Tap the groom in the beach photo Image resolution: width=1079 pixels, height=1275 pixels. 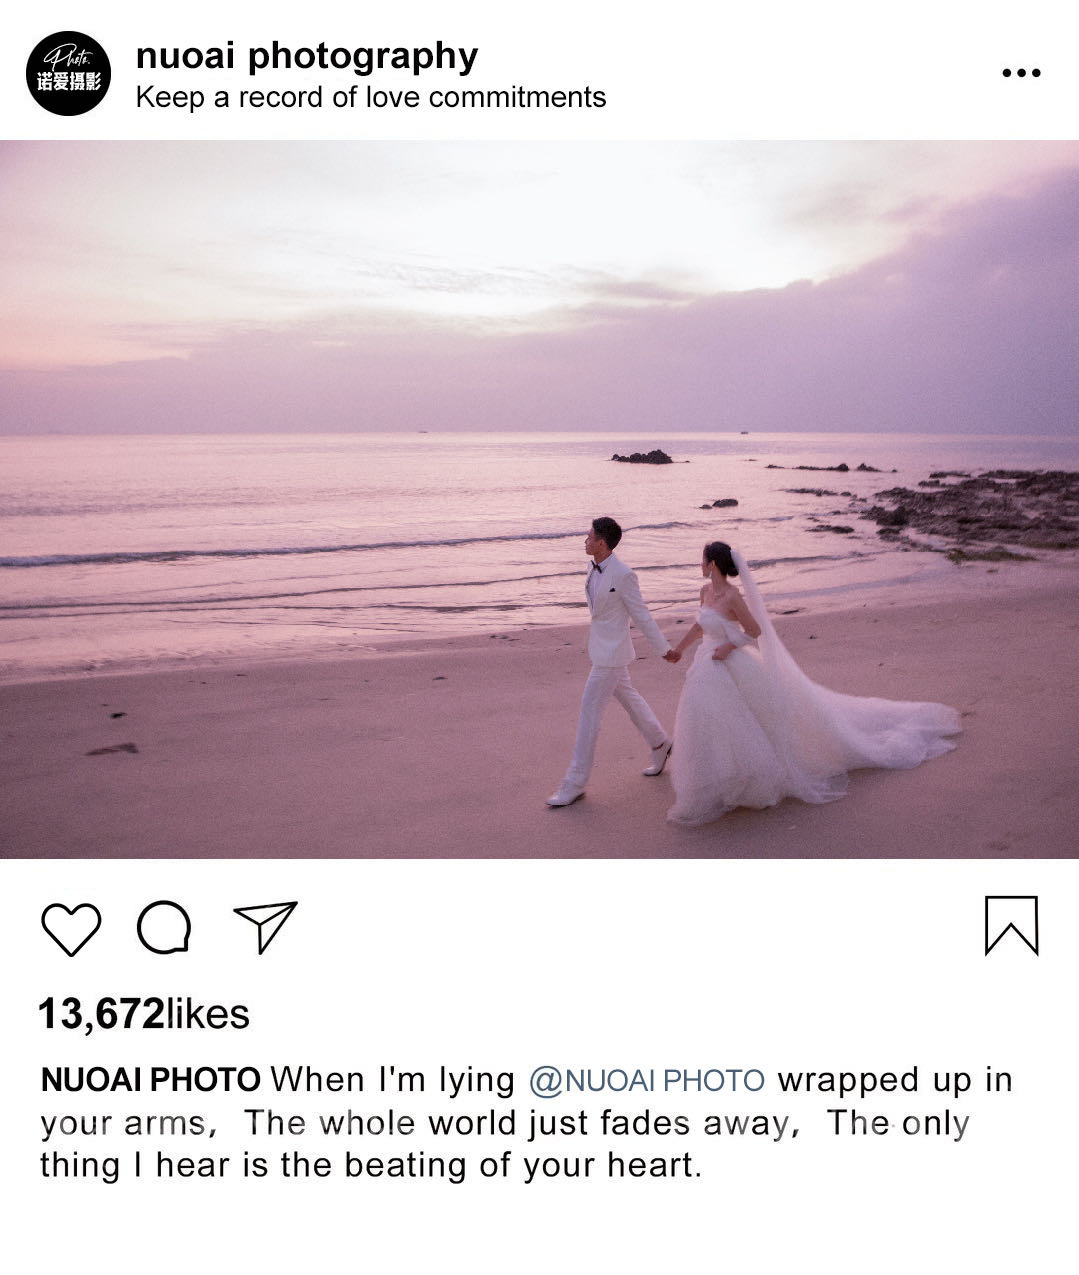point(608,660)
